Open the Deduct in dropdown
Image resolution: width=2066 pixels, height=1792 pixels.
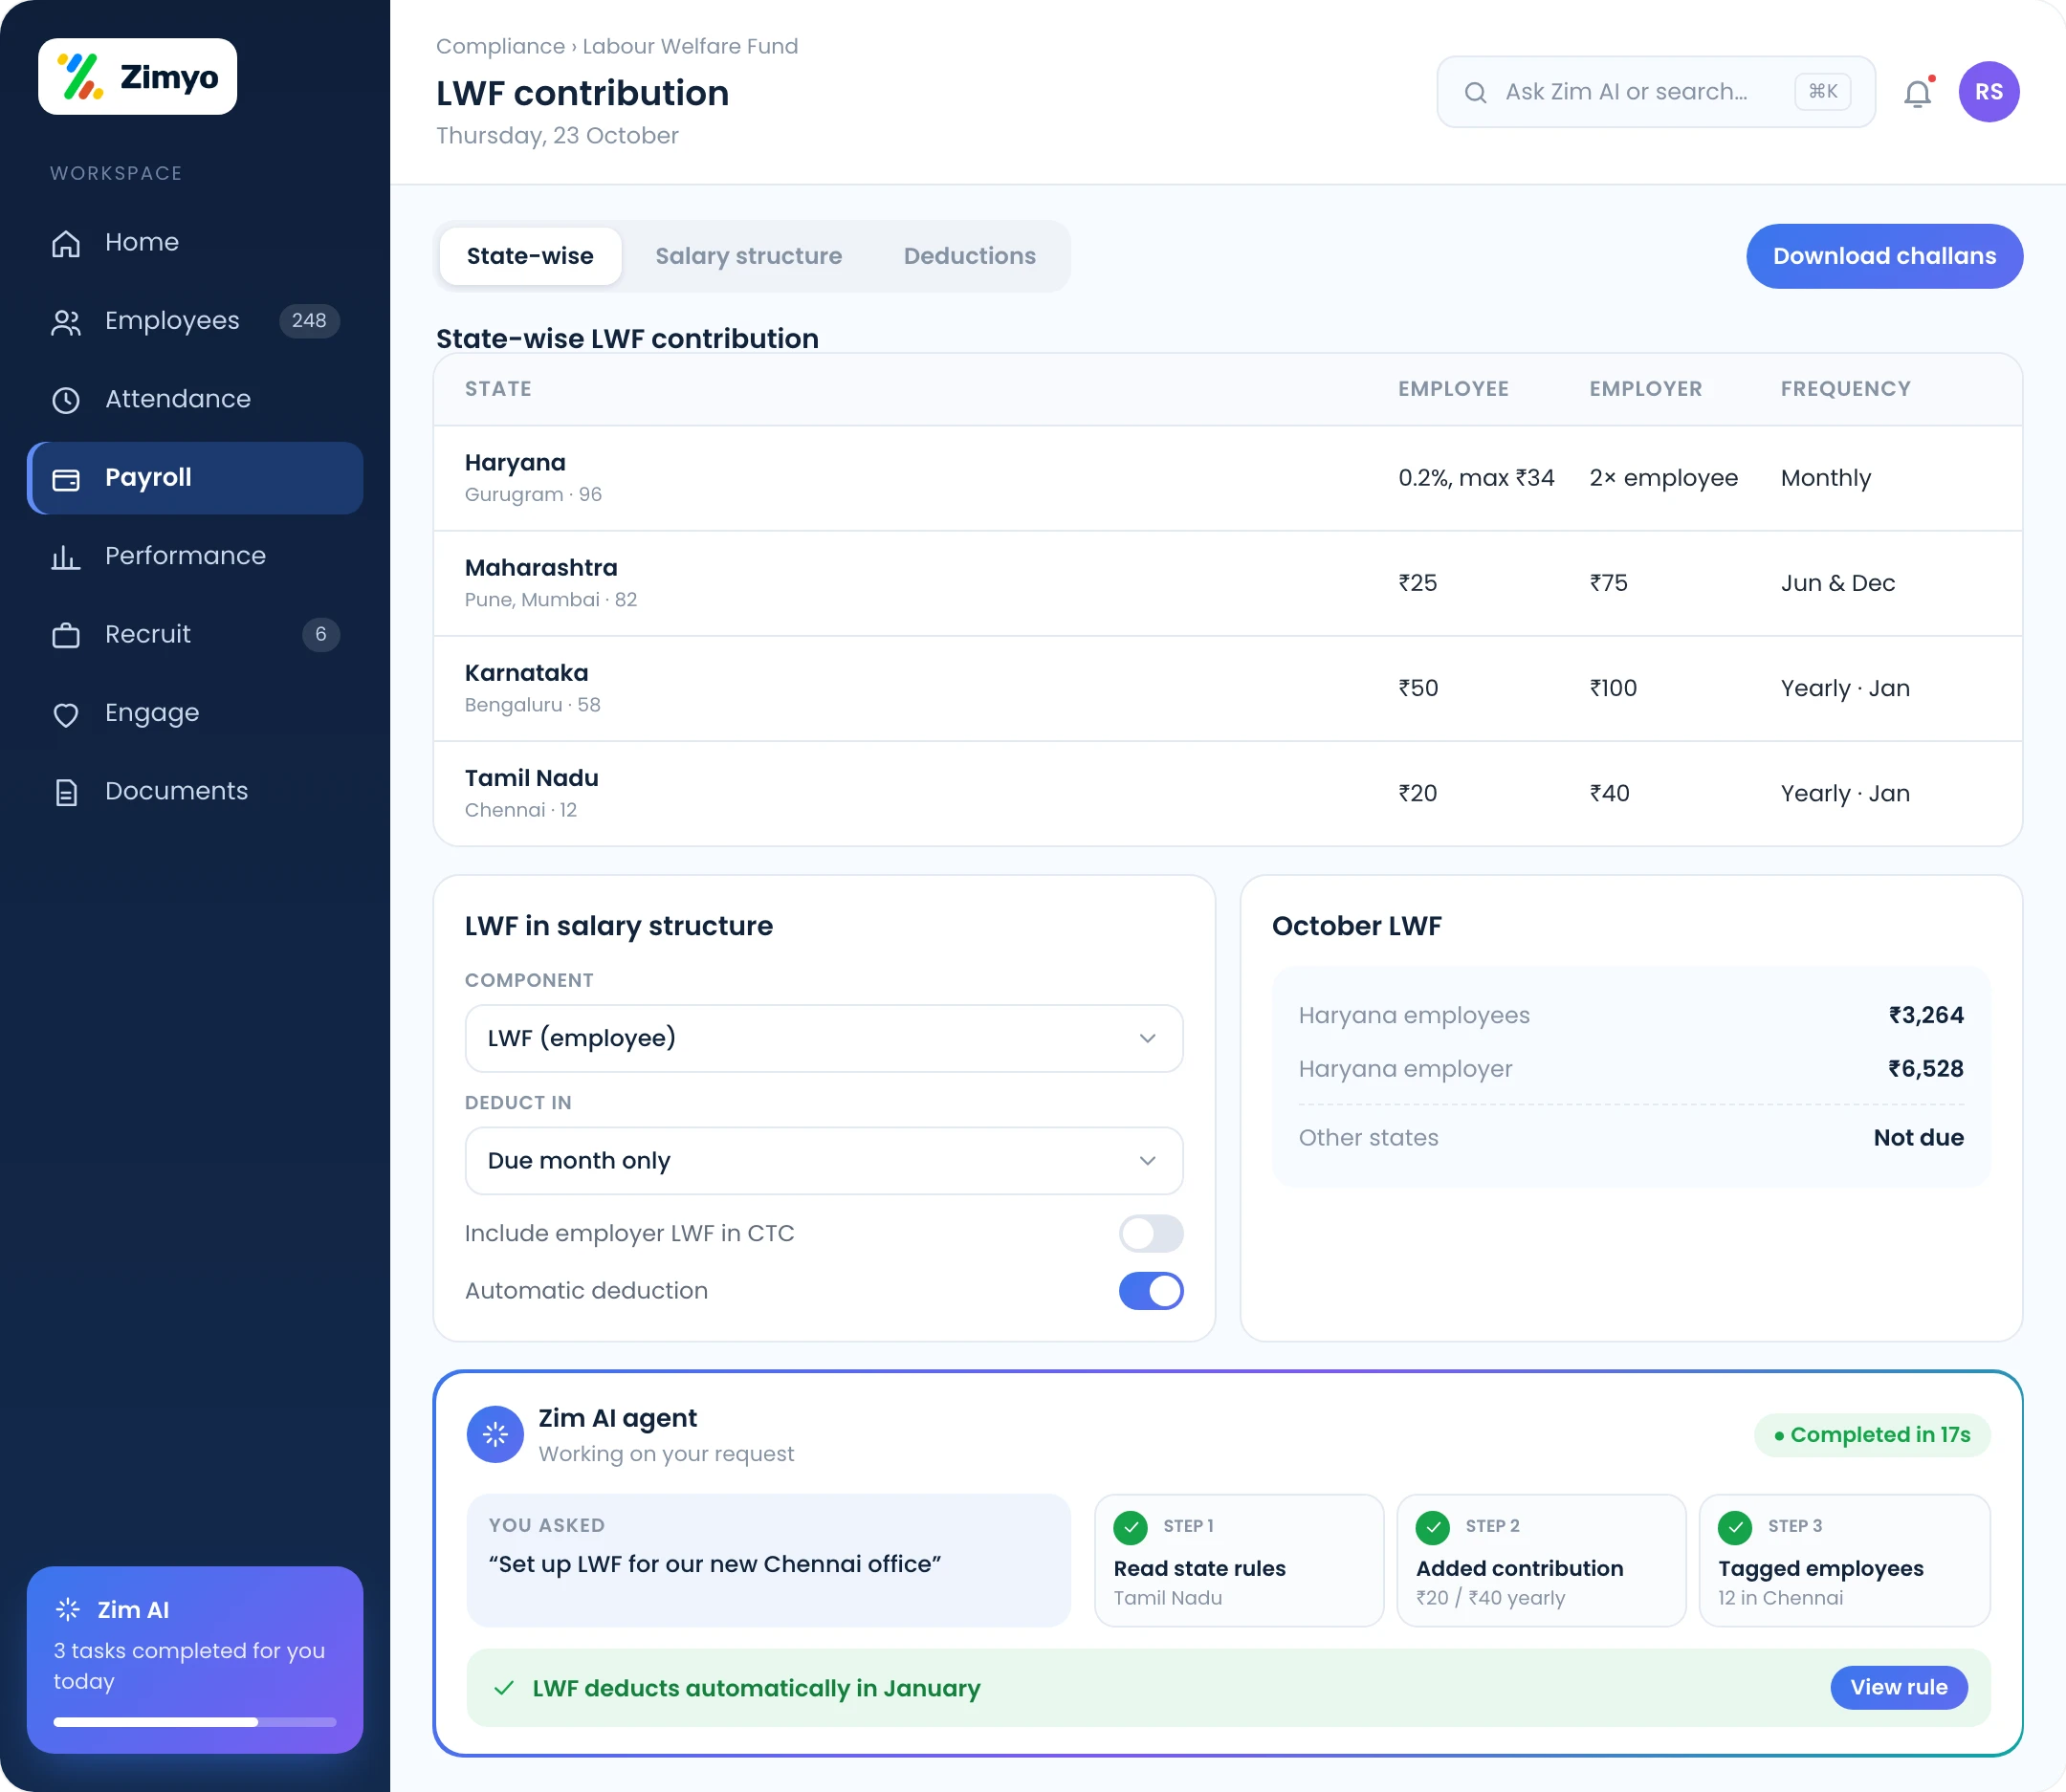(823, 1160)
